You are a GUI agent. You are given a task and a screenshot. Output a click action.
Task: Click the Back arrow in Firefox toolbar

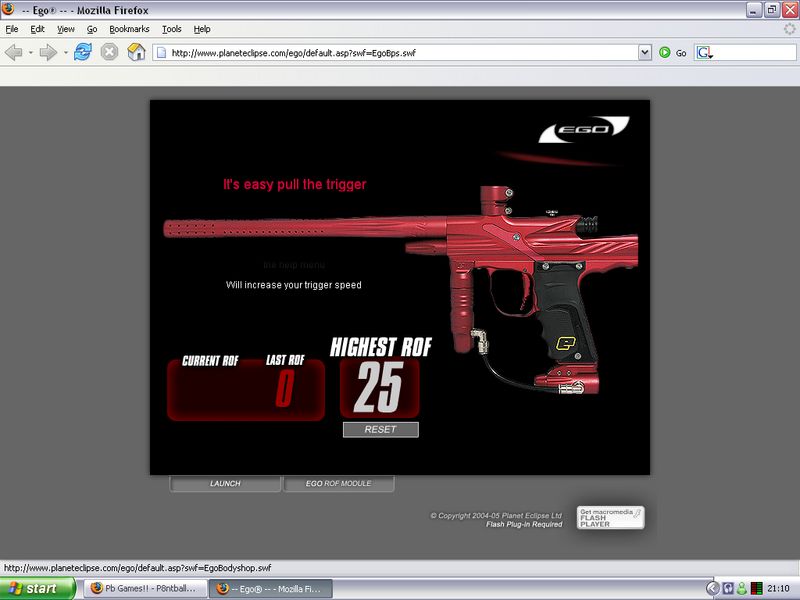tap(14, 52)
